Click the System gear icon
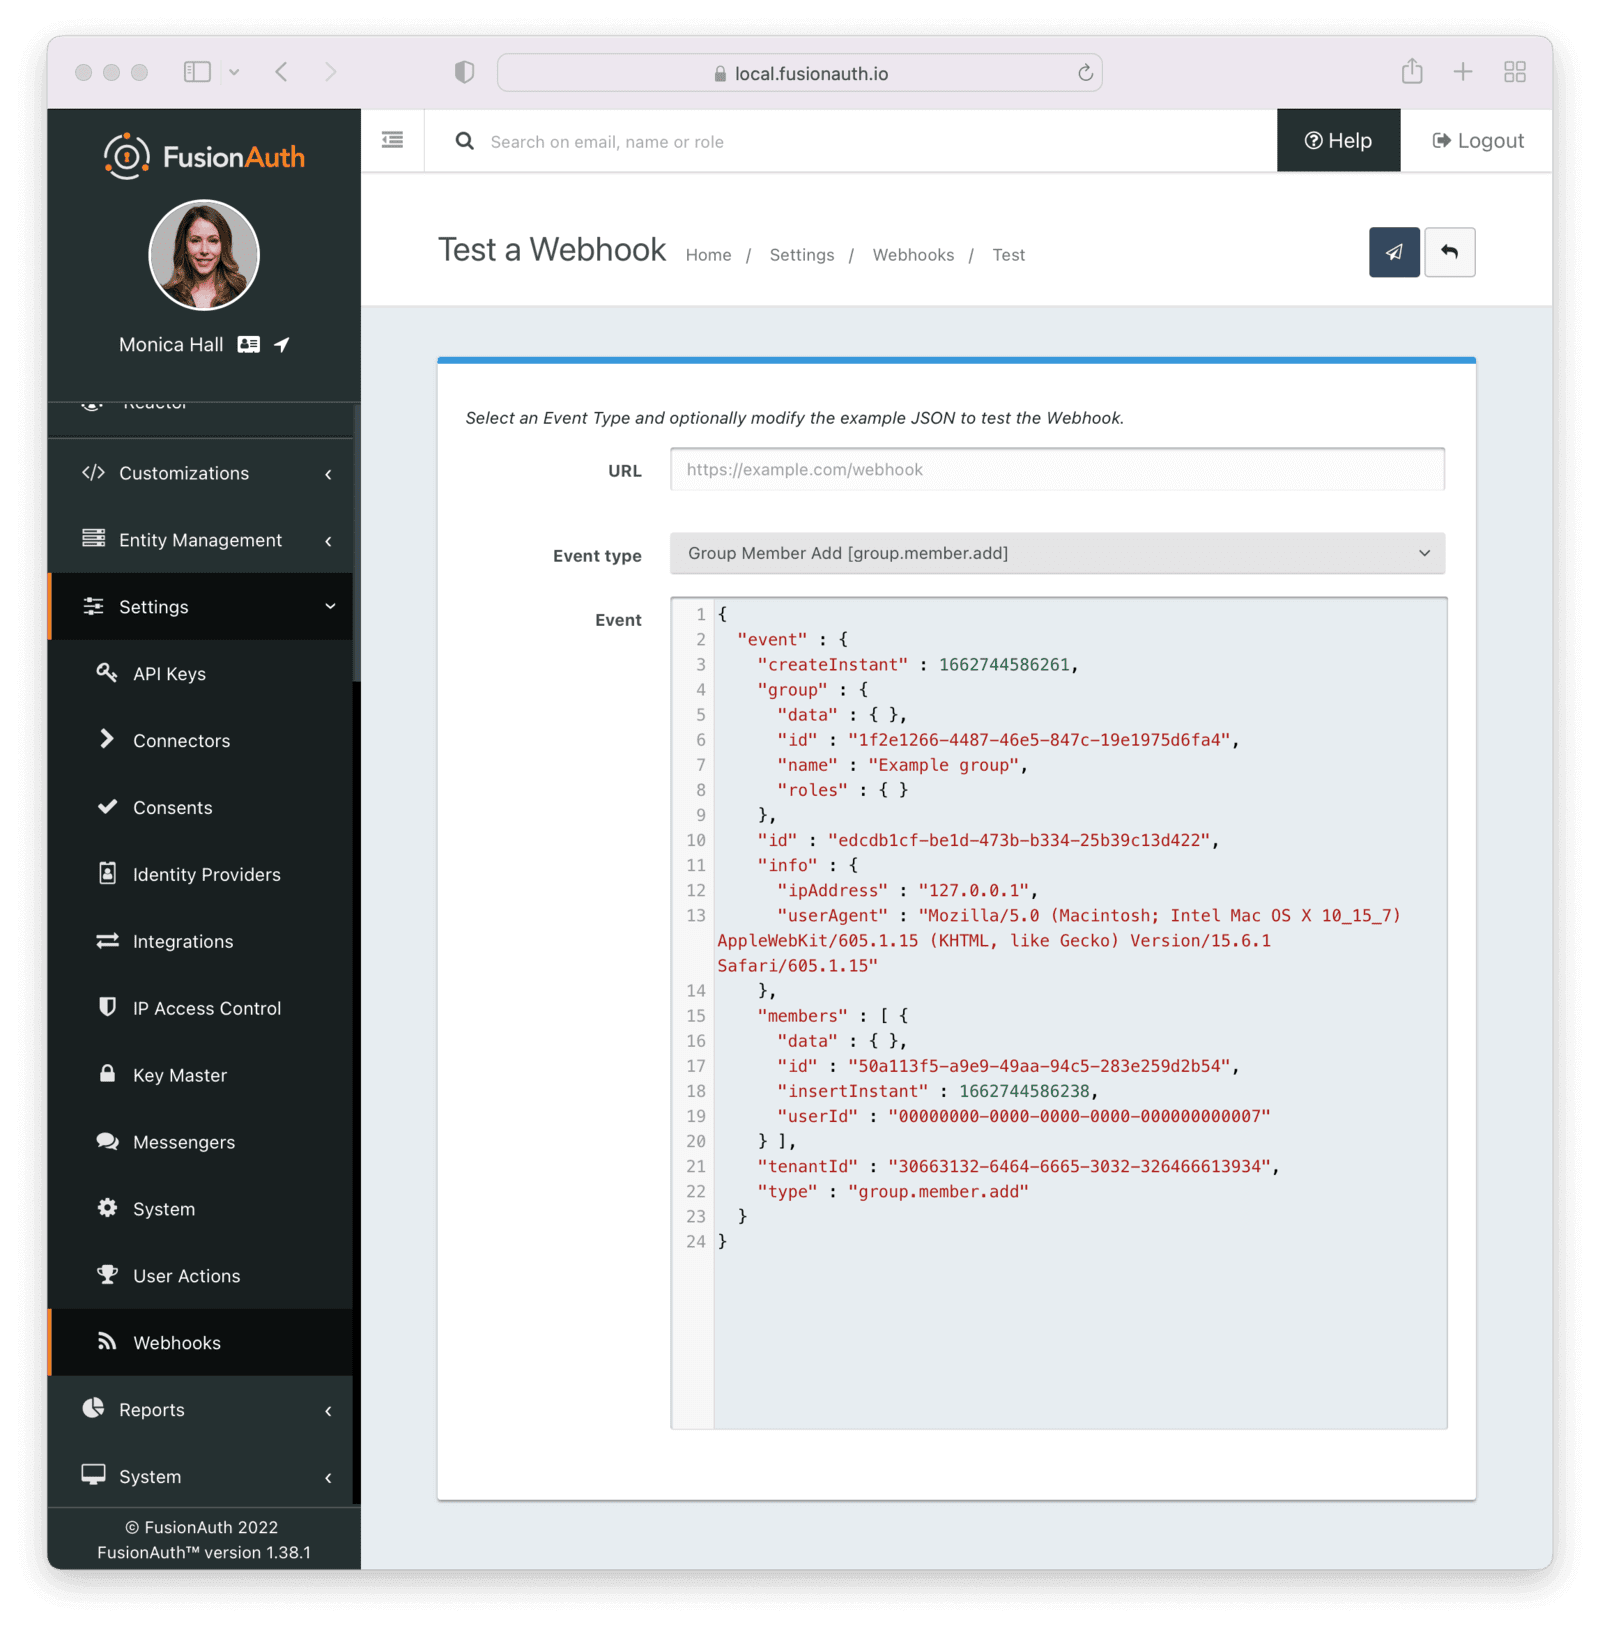This screenshot has height=1628, width=1600. pyautogui.click(x=107, y=1208)
